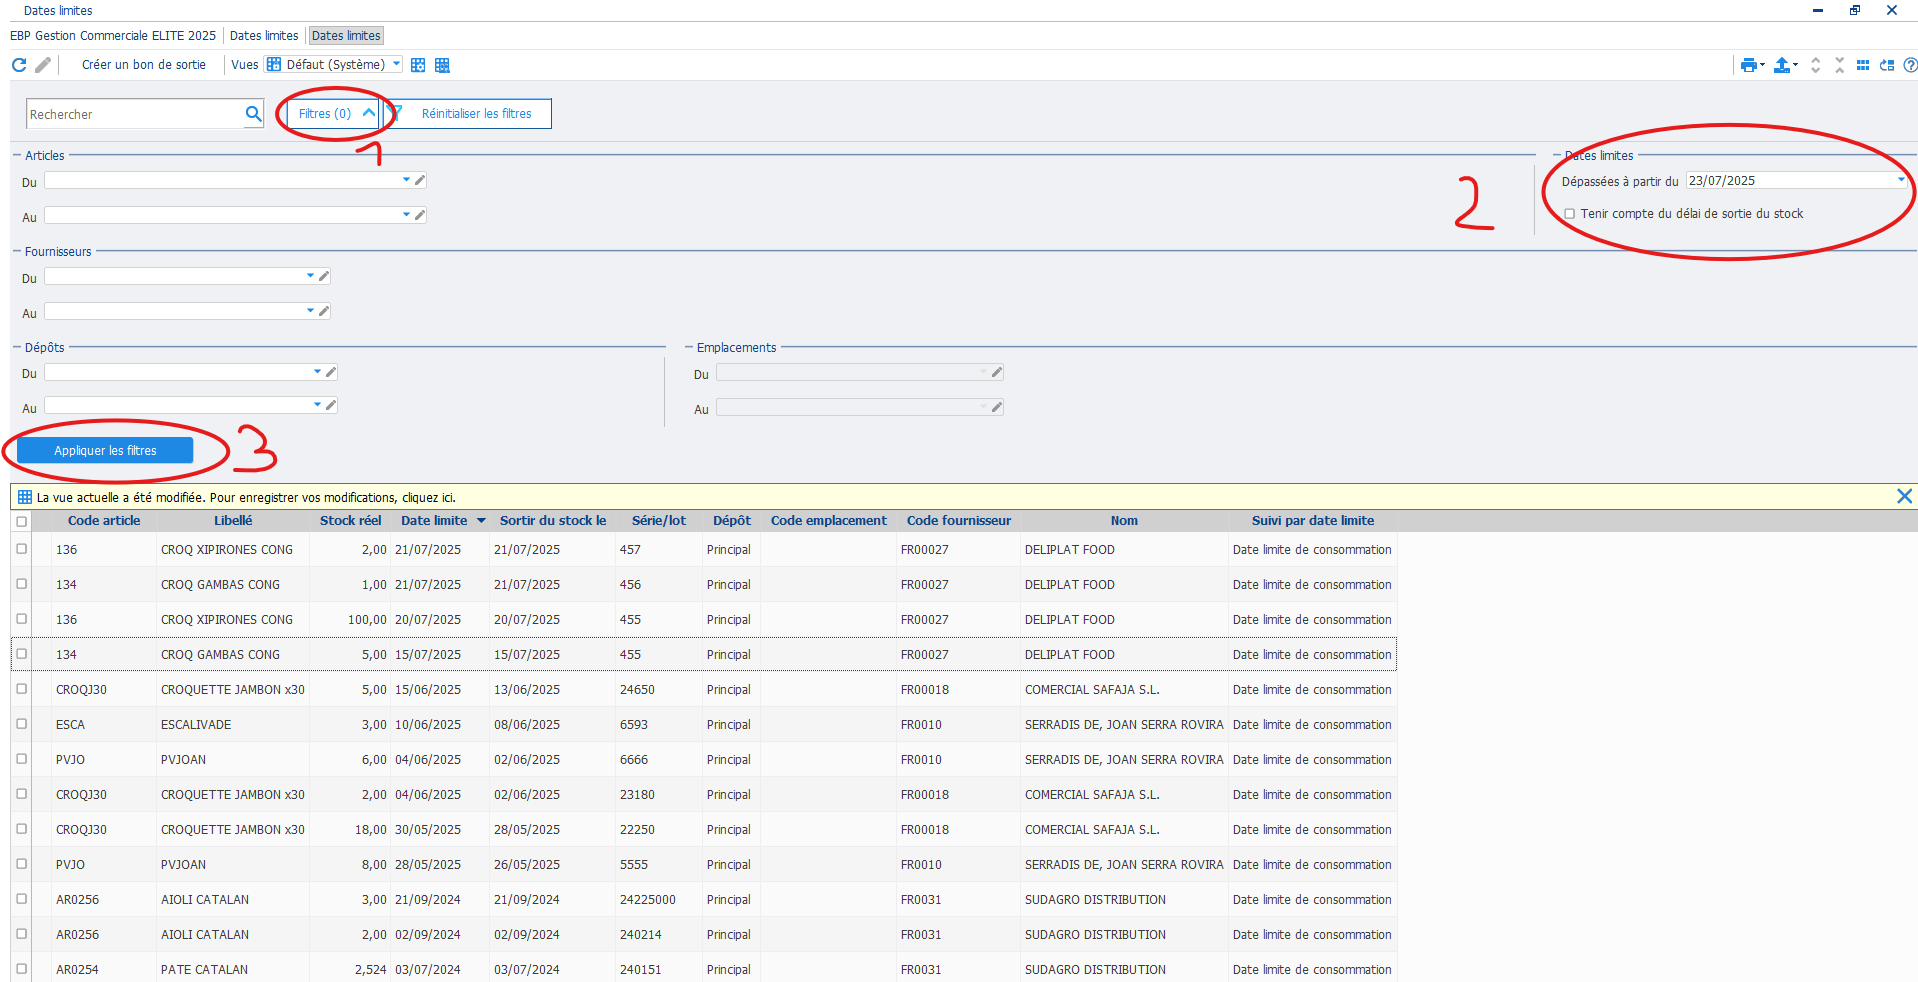Click pencil icon beside Dépôts Au field
Image resolution: width=1918 pixels, height=982 pixels.
pyautogui.click(x=331, y=406)
